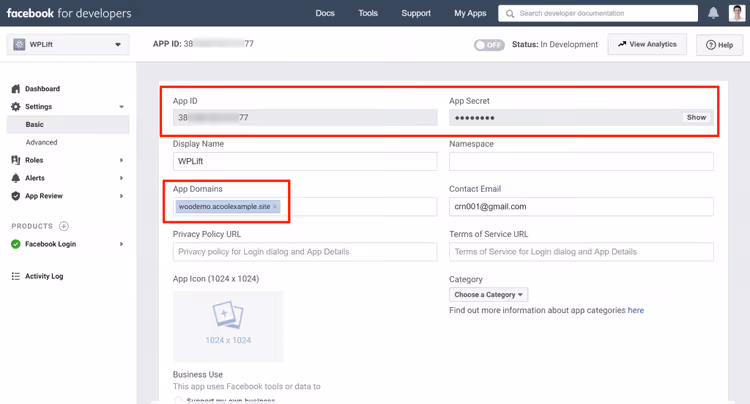Click the search magnifier icon
Image resolution: width=750 pixels, height=404 pixels.
(510, 13)
